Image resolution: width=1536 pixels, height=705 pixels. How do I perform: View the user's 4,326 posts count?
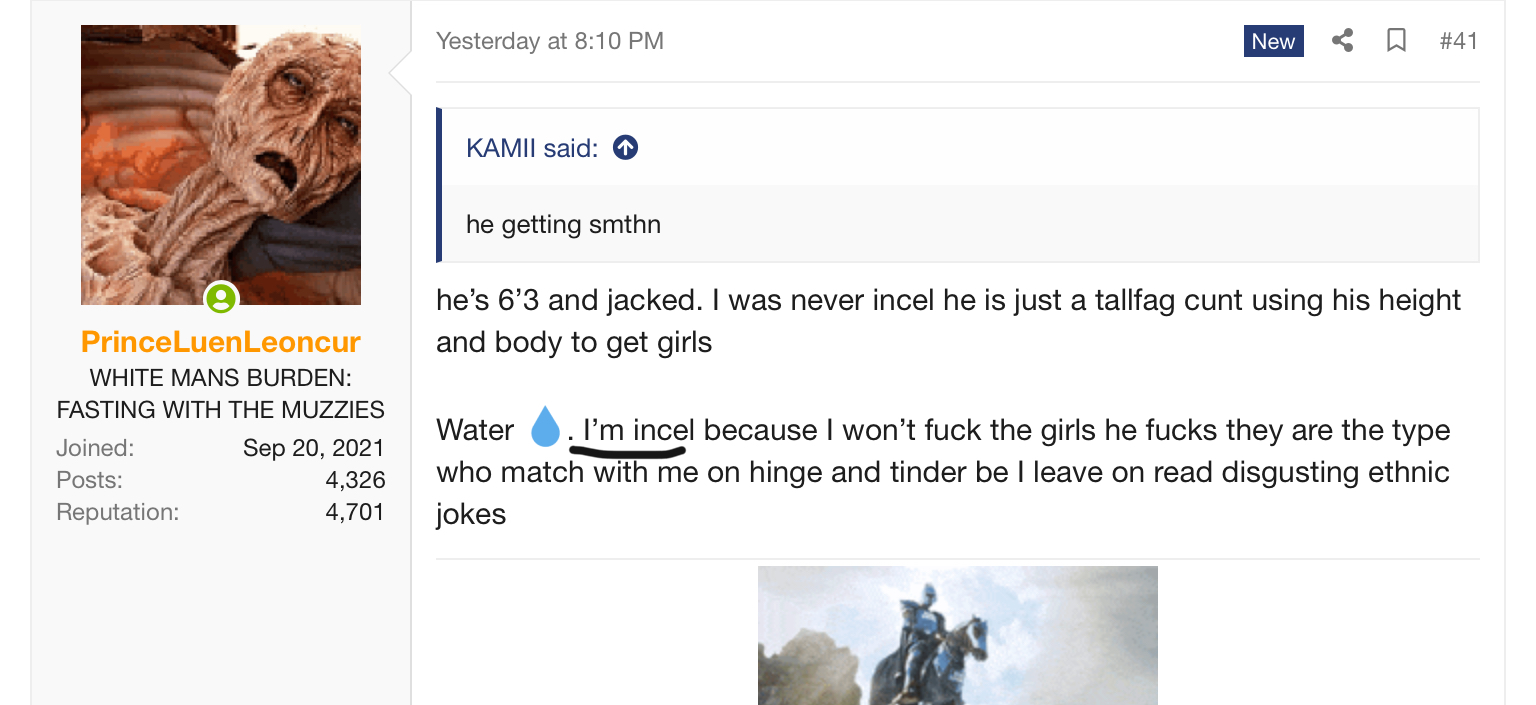(x=355, y=480)
